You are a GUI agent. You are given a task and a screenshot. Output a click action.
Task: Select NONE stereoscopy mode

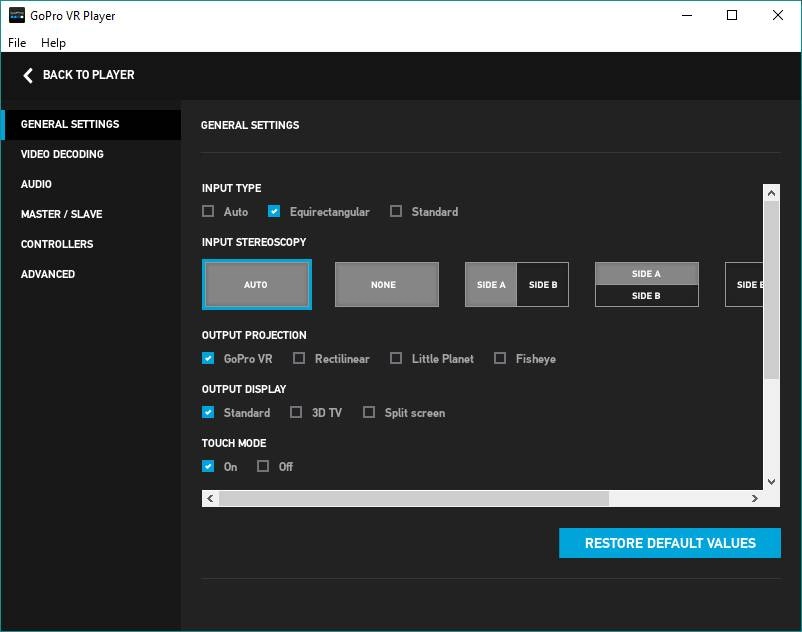pos(387,284)
